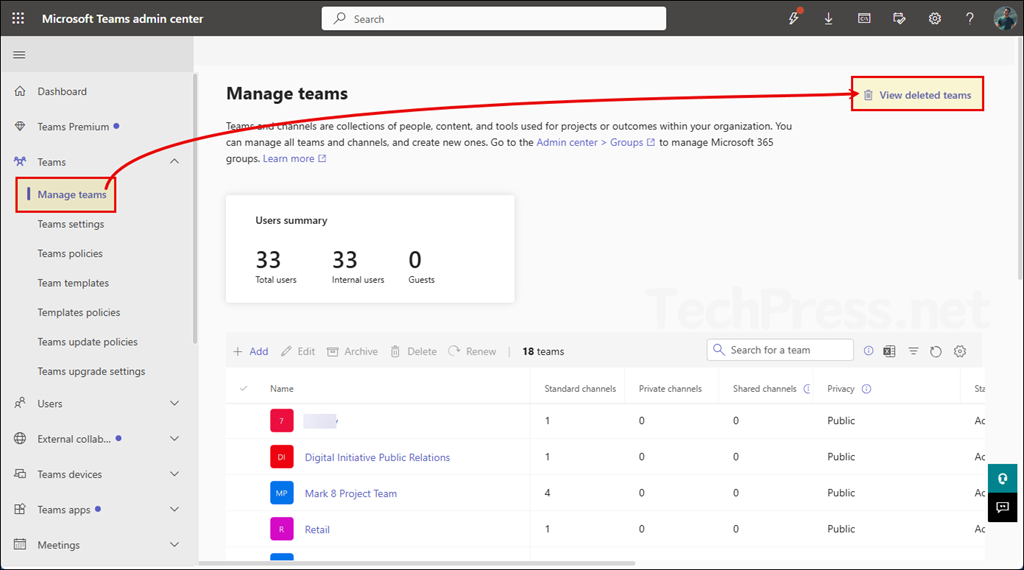This screenshot has width=1024, height=570.
Task: Click info icon next to Shared channels
Action: point(807,389)
